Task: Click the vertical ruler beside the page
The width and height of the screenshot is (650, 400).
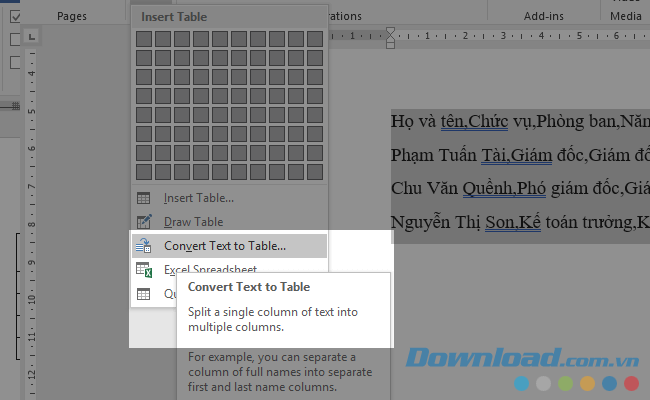Action: point(32,224)
